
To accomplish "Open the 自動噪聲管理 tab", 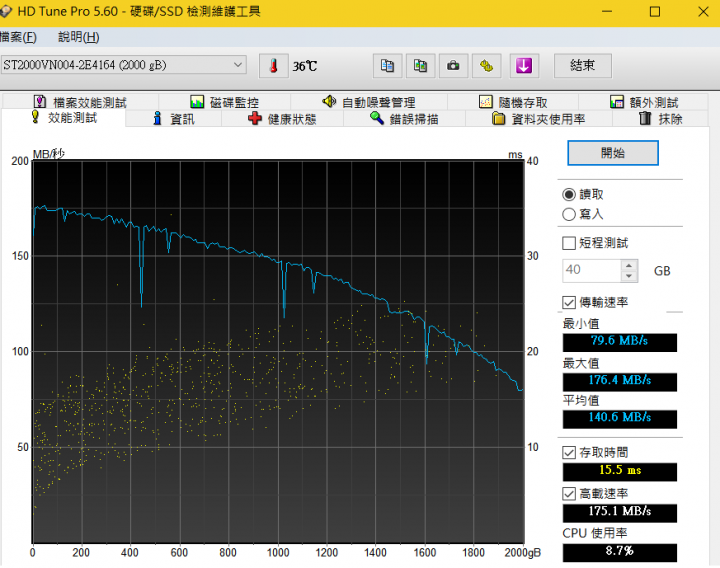I will (369, 102).
